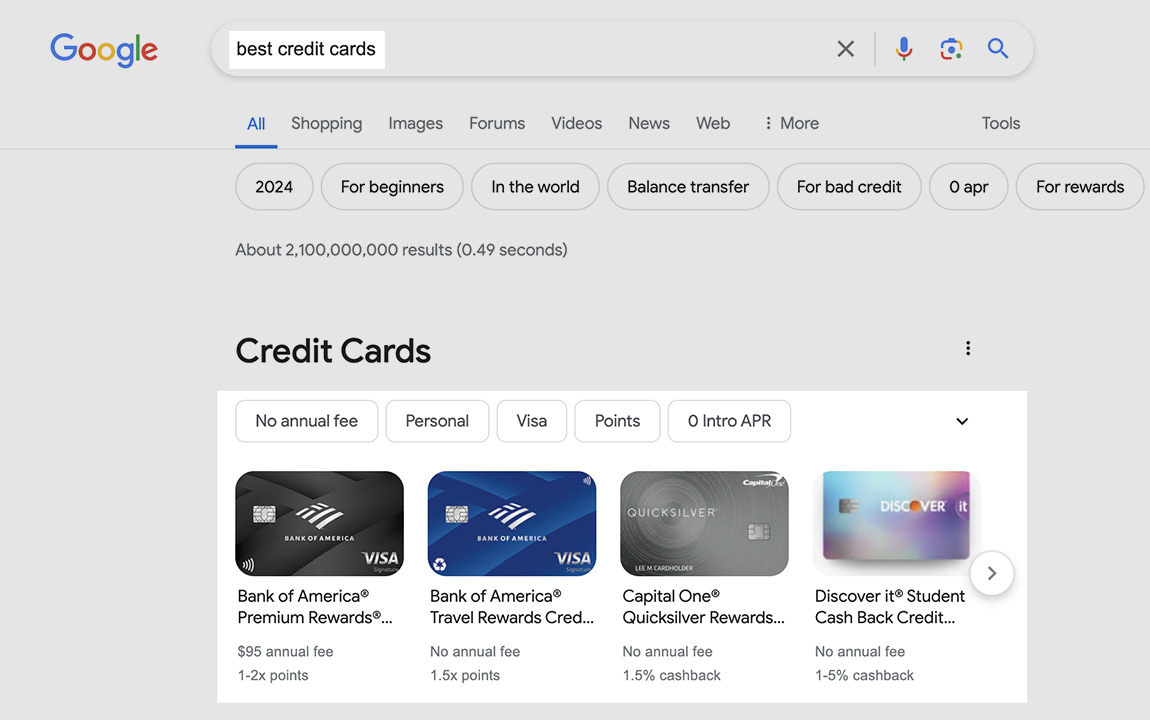Click Bank of America Premium Rewards title
Image resolution: width=1150 pixels, height=720 pixels.
click(x=315, y=607)
